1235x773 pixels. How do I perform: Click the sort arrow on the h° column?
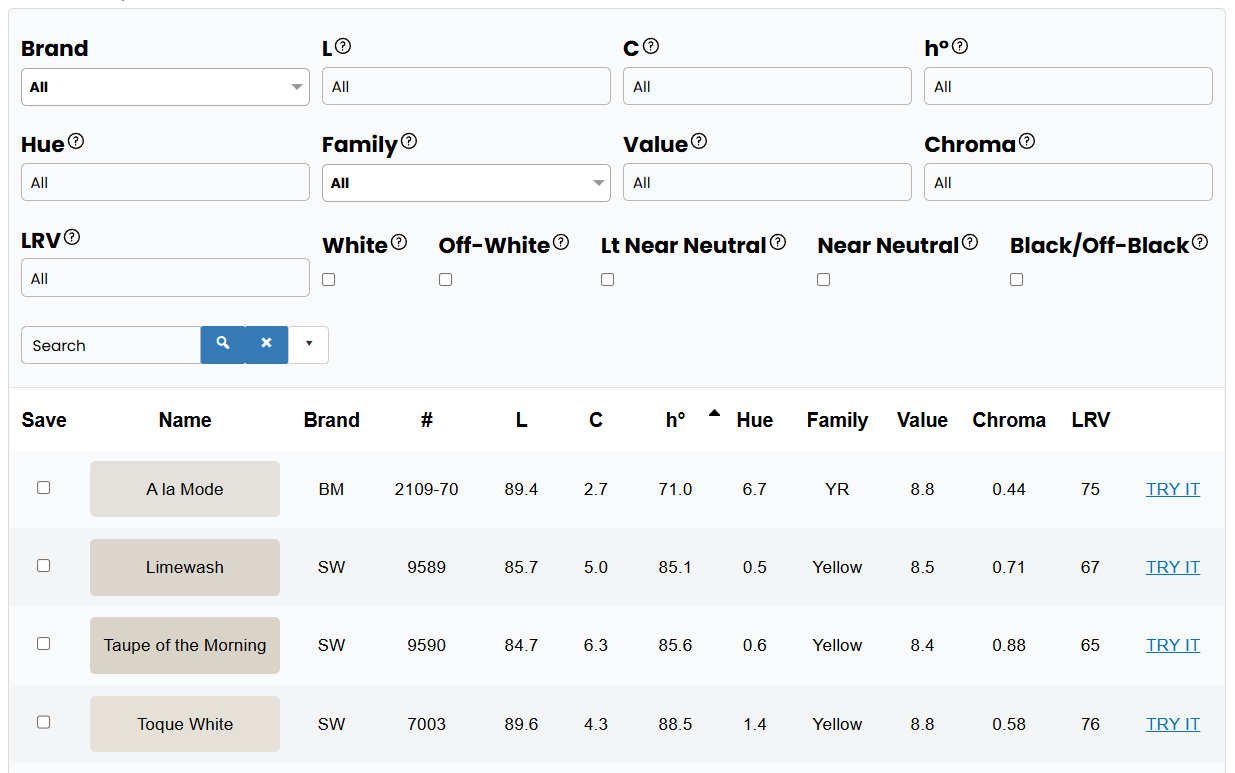point(714,411)
